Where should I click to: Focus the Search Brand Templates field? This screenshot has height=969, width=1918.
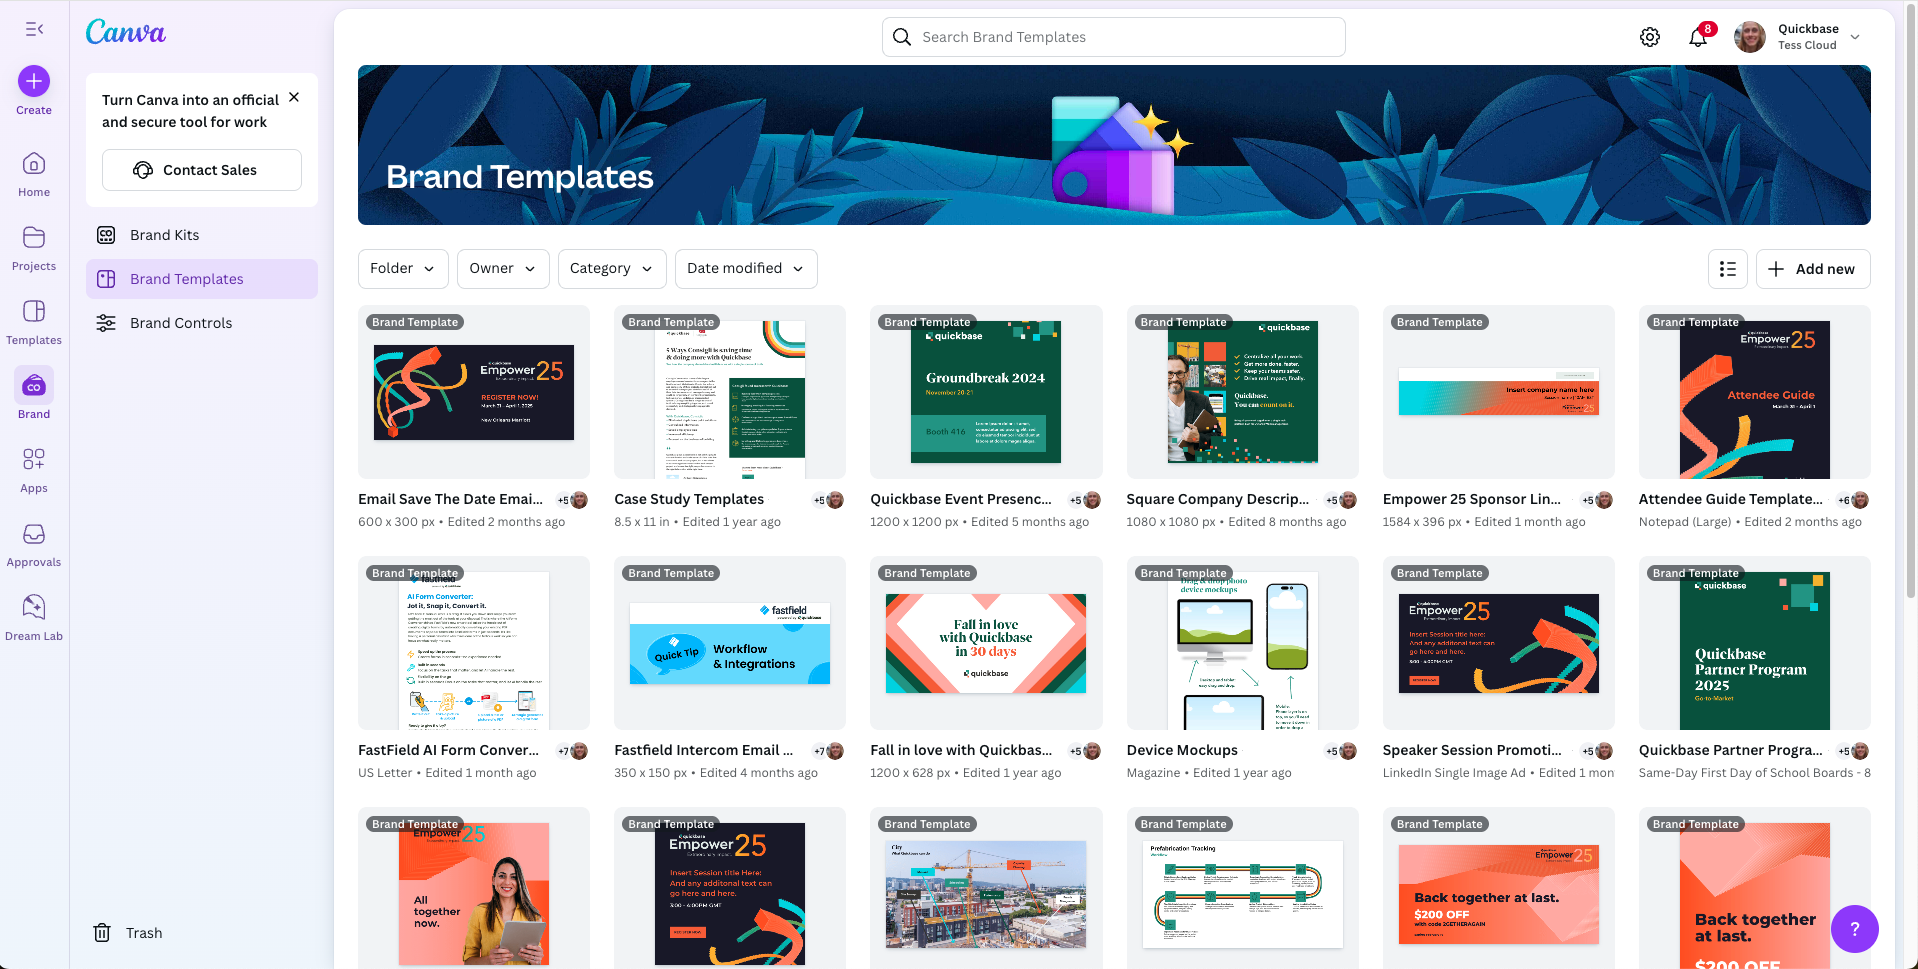click(1114, 37)
